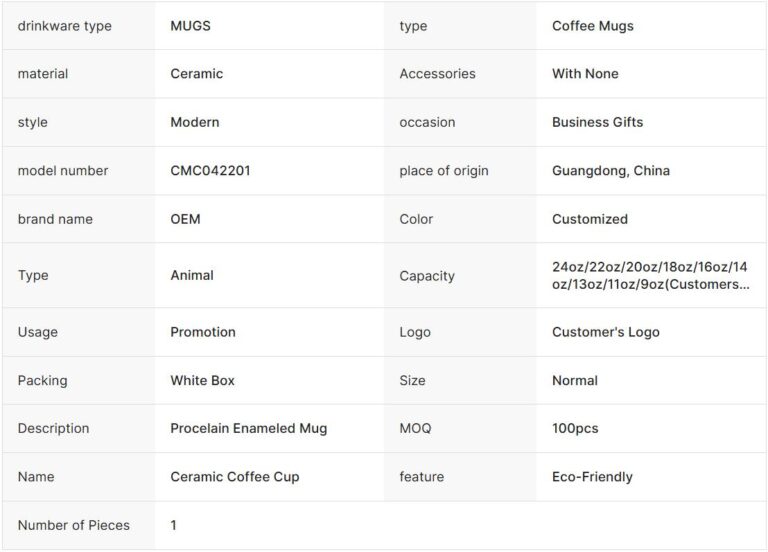Click the 'Animal' type value
Viewport: 768px width, 552px height.
pos(192,275)
